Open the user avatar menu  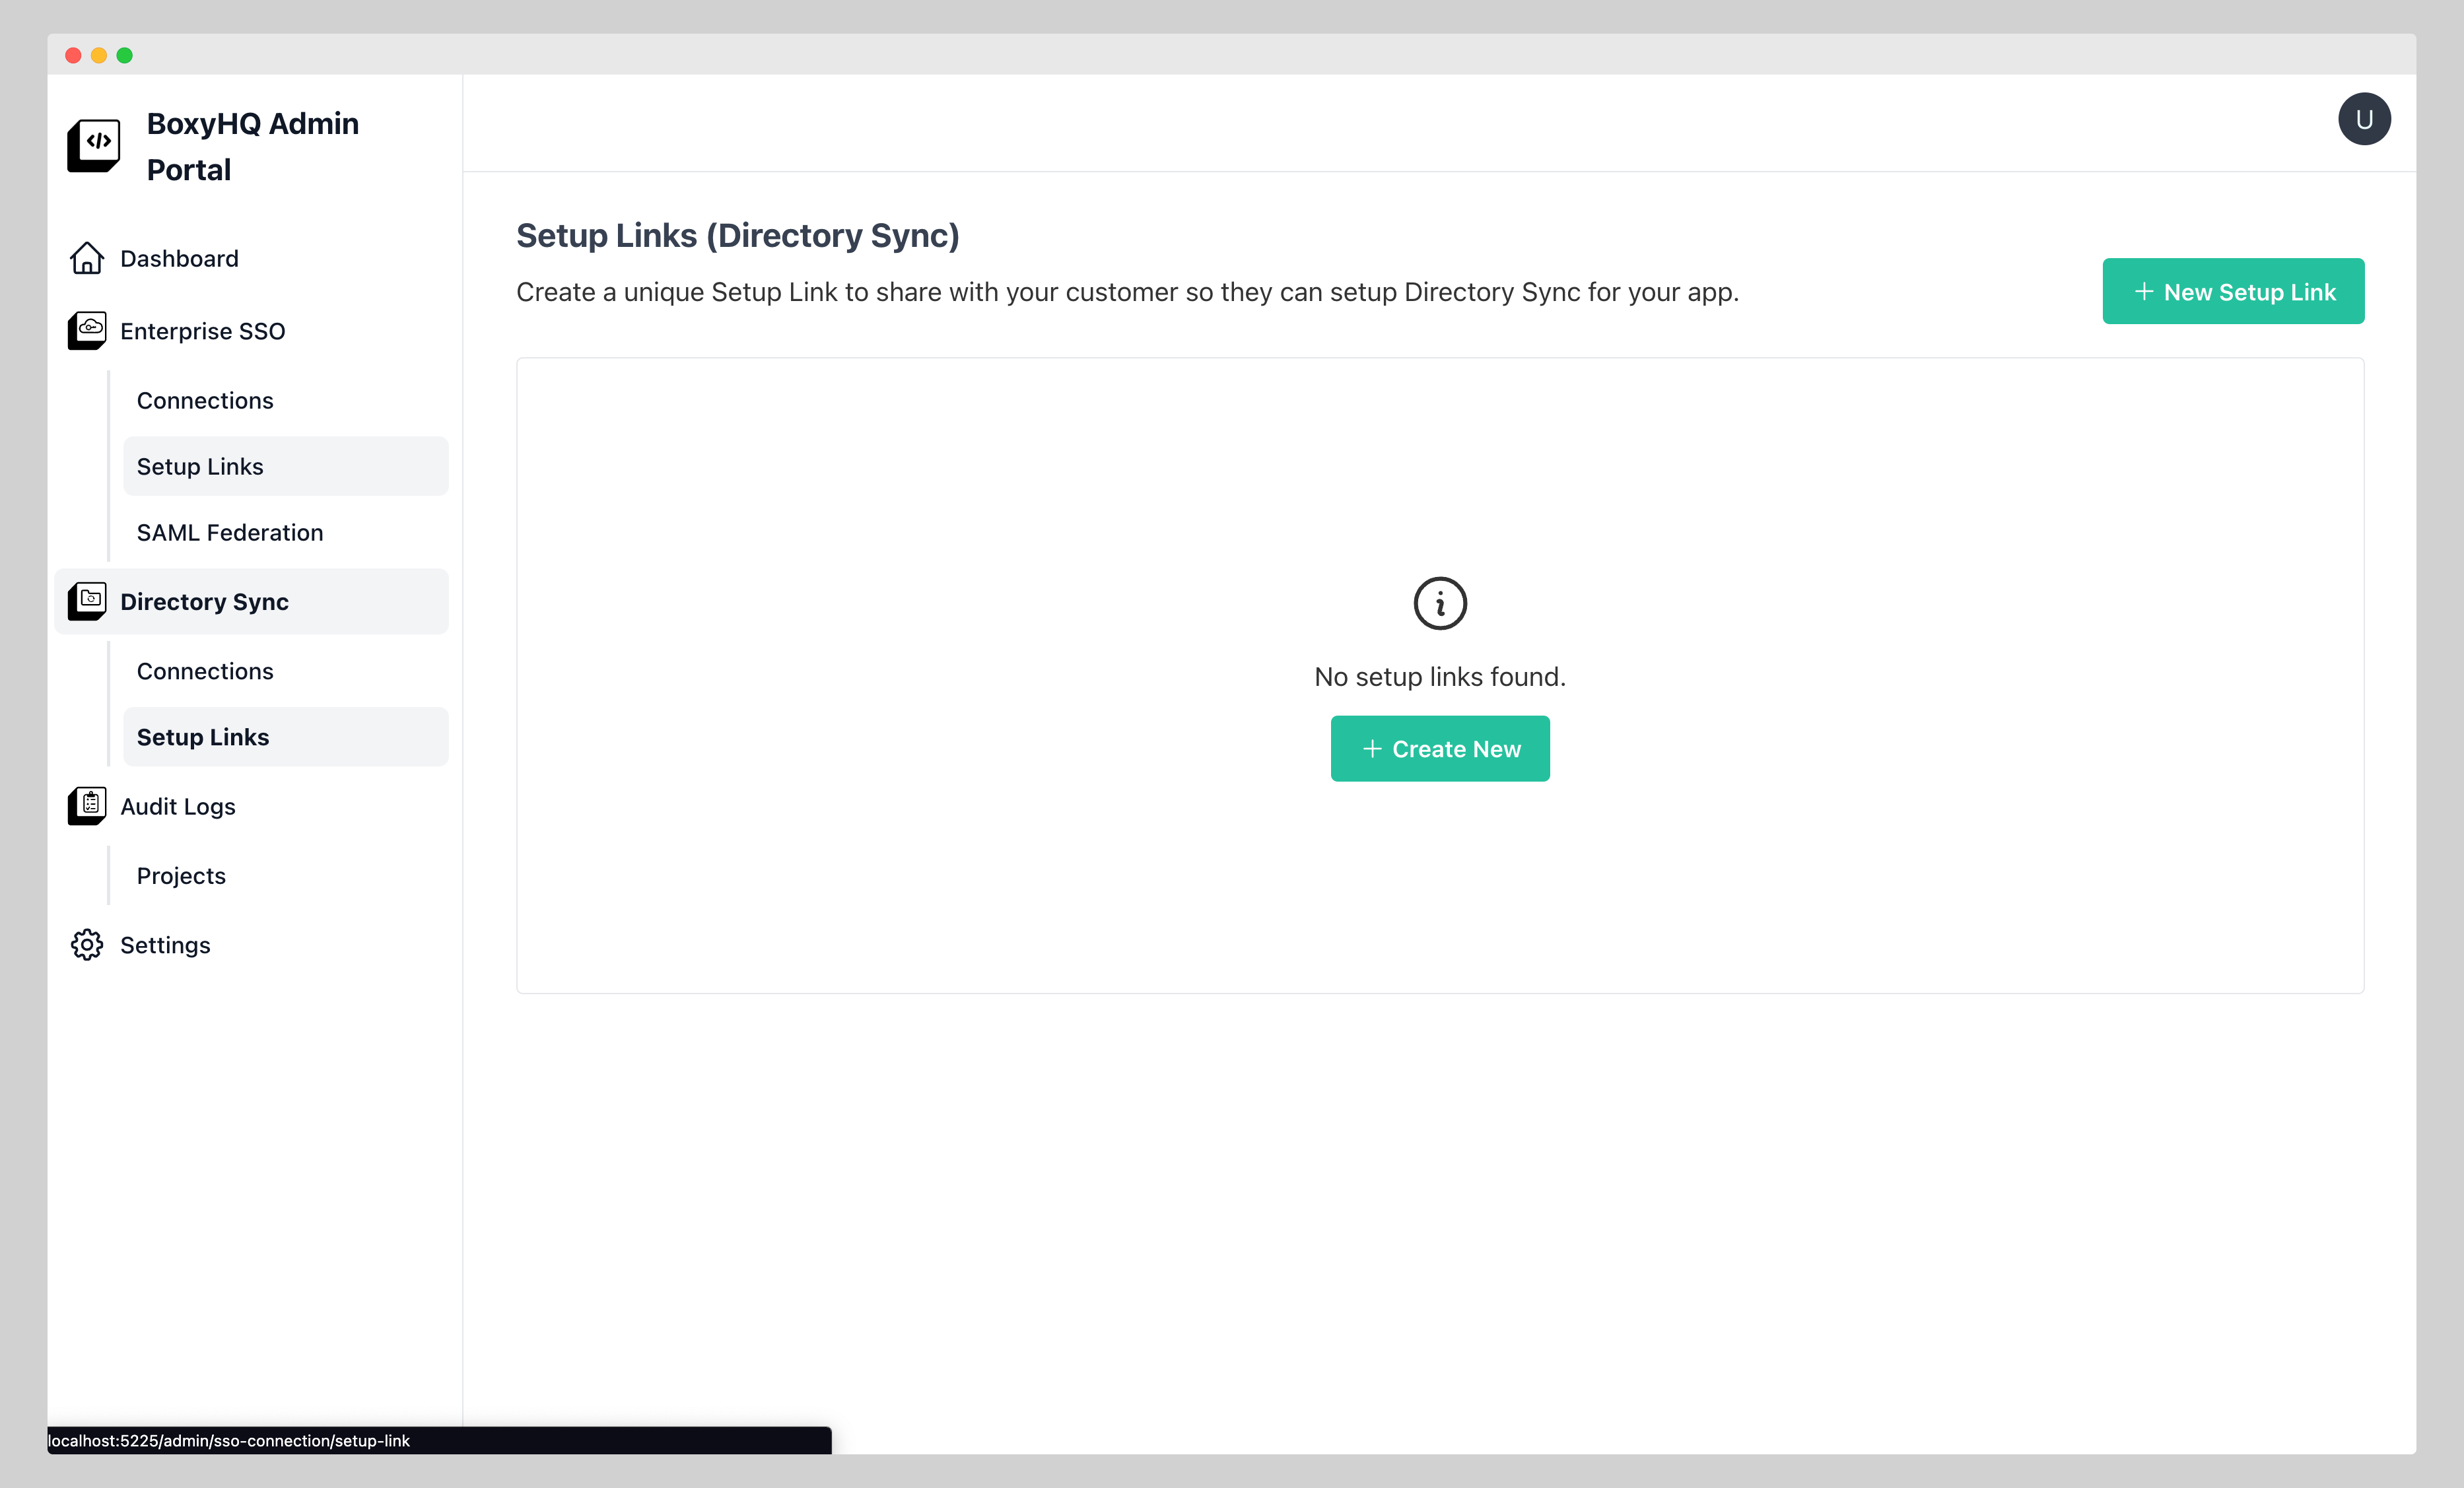[2364, 118]
